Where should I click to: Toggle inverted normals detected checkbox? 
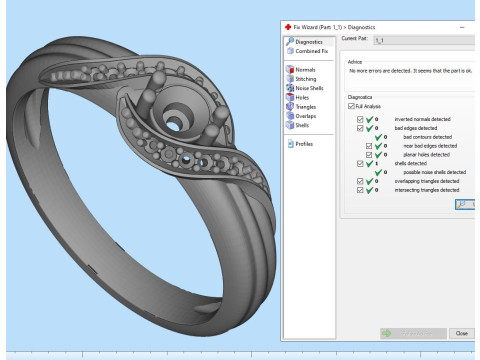click(360, 119)
